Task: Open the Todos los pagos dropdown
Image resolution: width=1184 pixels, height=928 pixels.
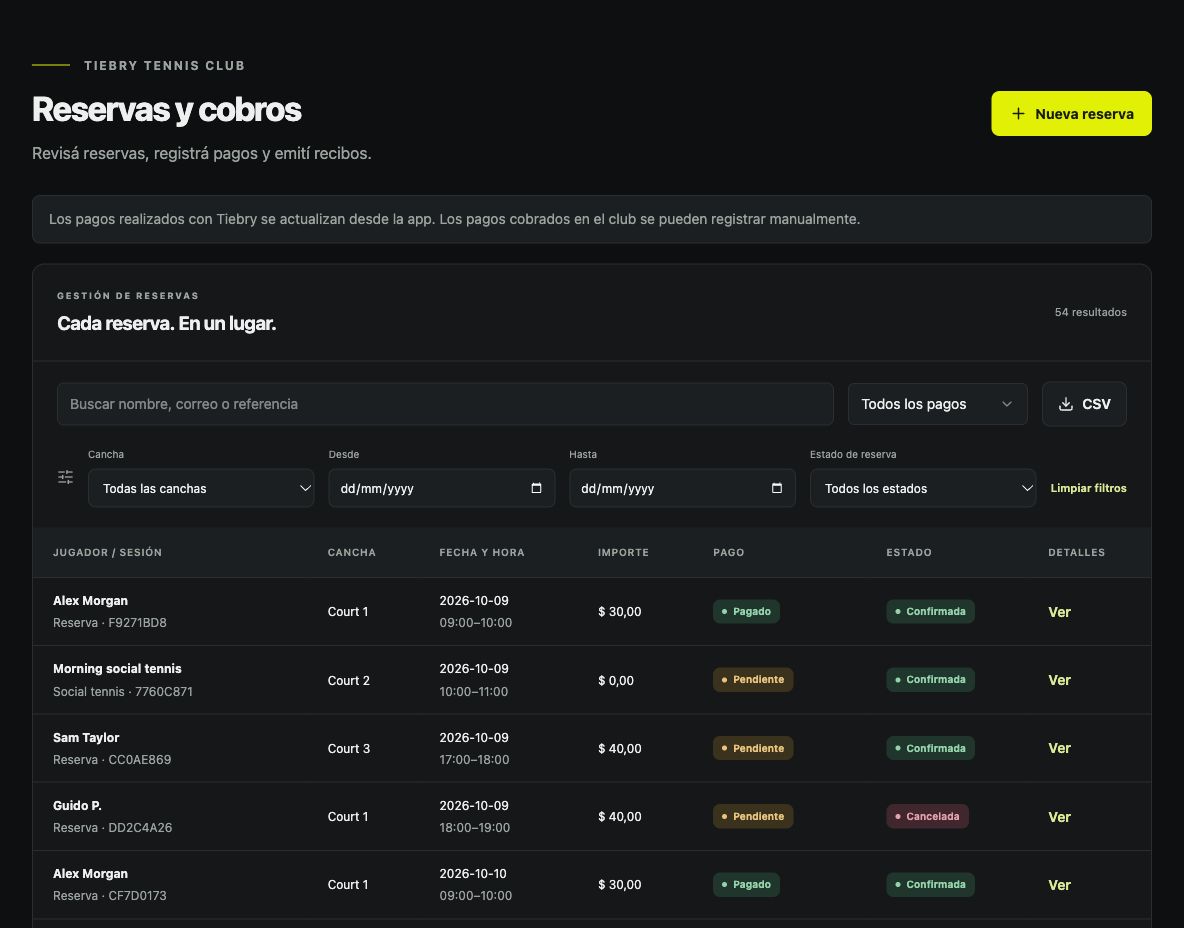Action: click(x=937, y=404)
